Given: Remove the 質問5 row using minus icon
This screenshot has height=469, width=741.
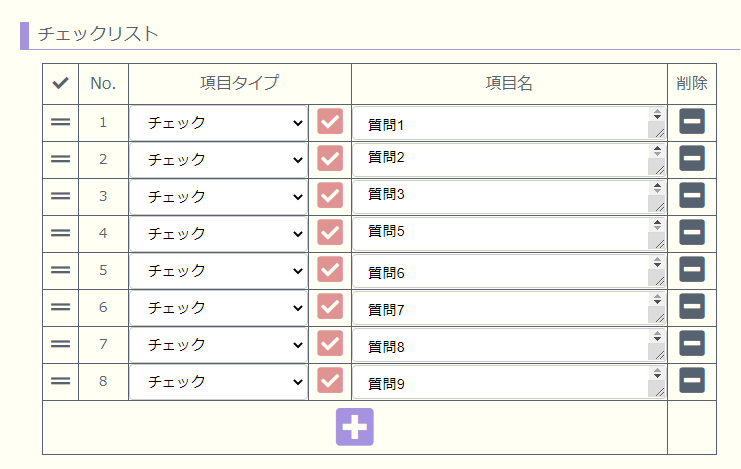Looking at the screenshot, I should 692,232.
